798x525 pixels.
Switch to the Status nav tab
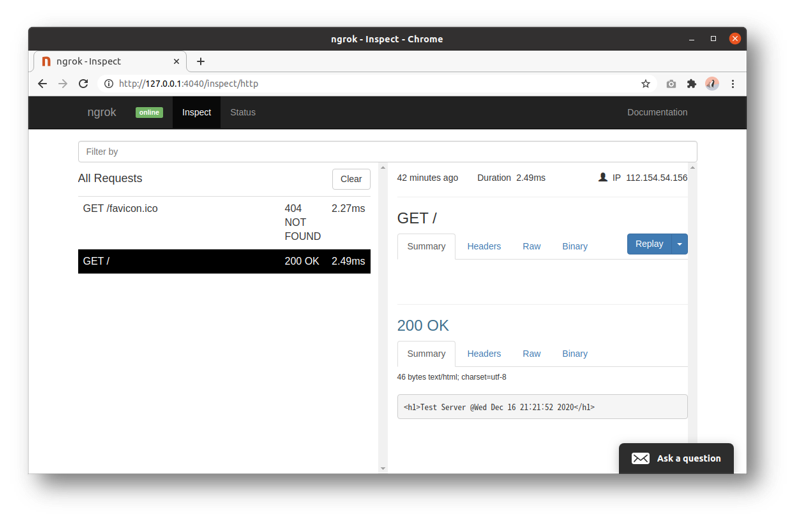click(x=243, y=112)
